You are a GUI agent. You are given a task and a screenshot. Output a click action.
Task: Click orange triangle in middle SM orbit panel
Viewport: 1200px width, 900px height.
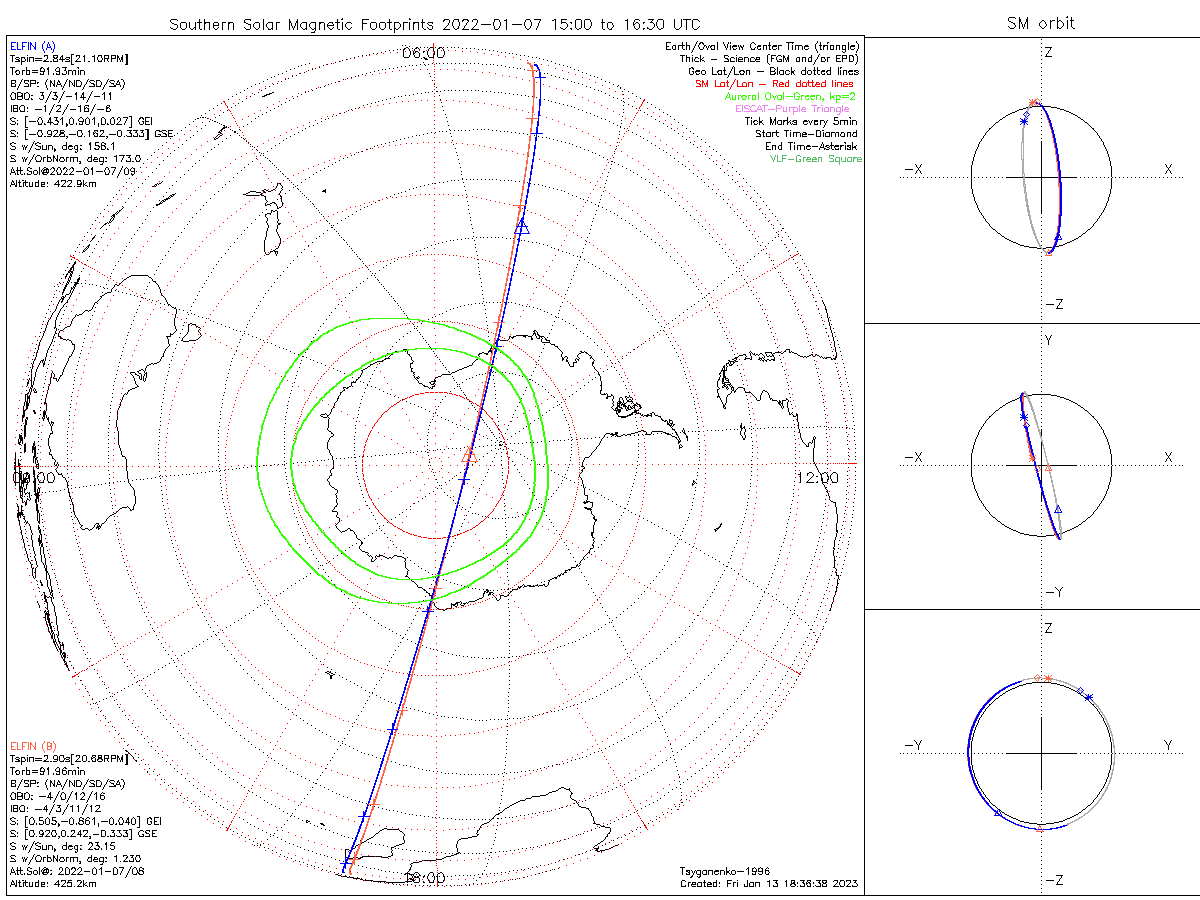coord(1048,467)
